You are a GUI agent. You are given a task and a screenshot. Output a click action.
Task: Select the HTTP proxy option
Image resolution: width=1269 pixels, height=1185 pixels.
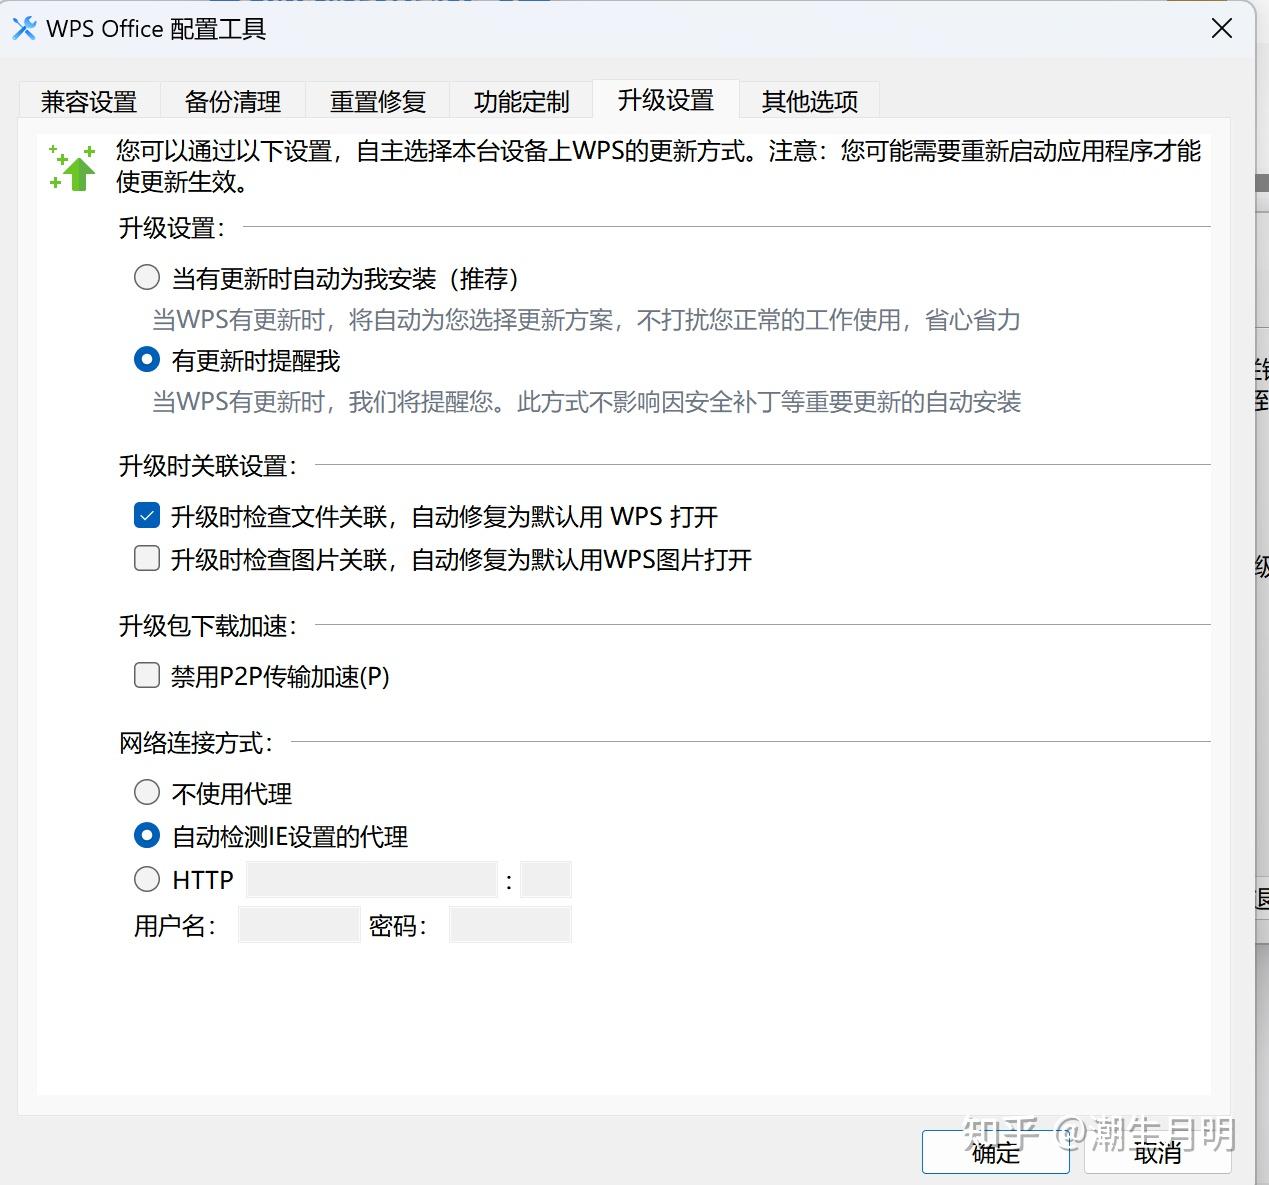(x=147, y=879)
